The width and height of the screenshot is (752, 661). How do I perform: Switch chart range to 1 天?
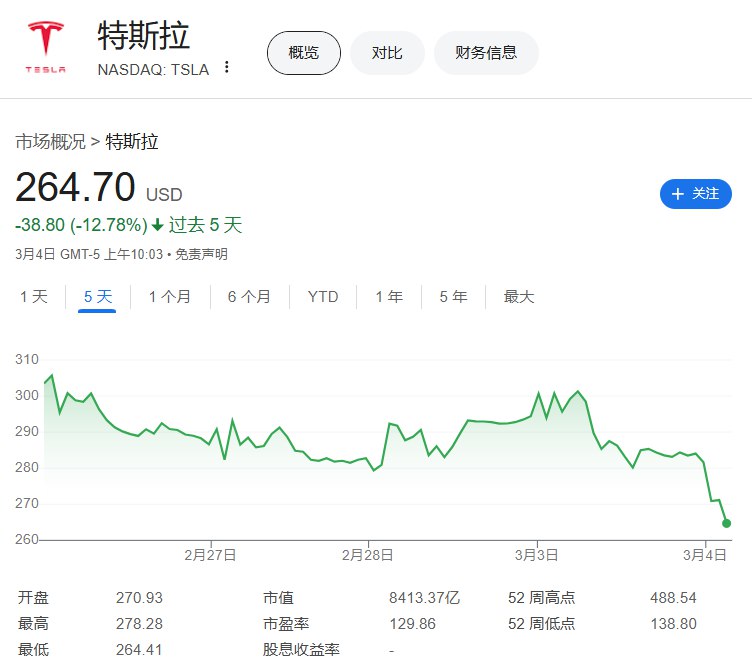coord(34,297)
